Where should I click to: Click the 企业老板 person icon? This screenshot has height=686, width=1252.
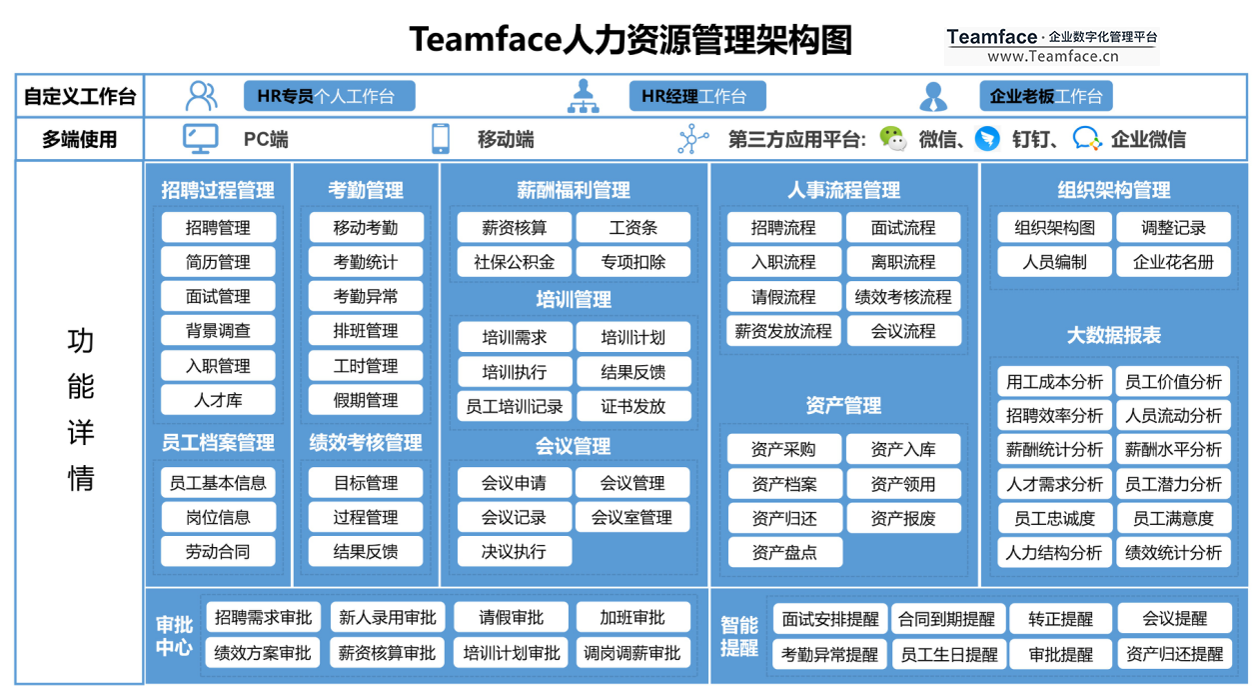pos(933,96)
